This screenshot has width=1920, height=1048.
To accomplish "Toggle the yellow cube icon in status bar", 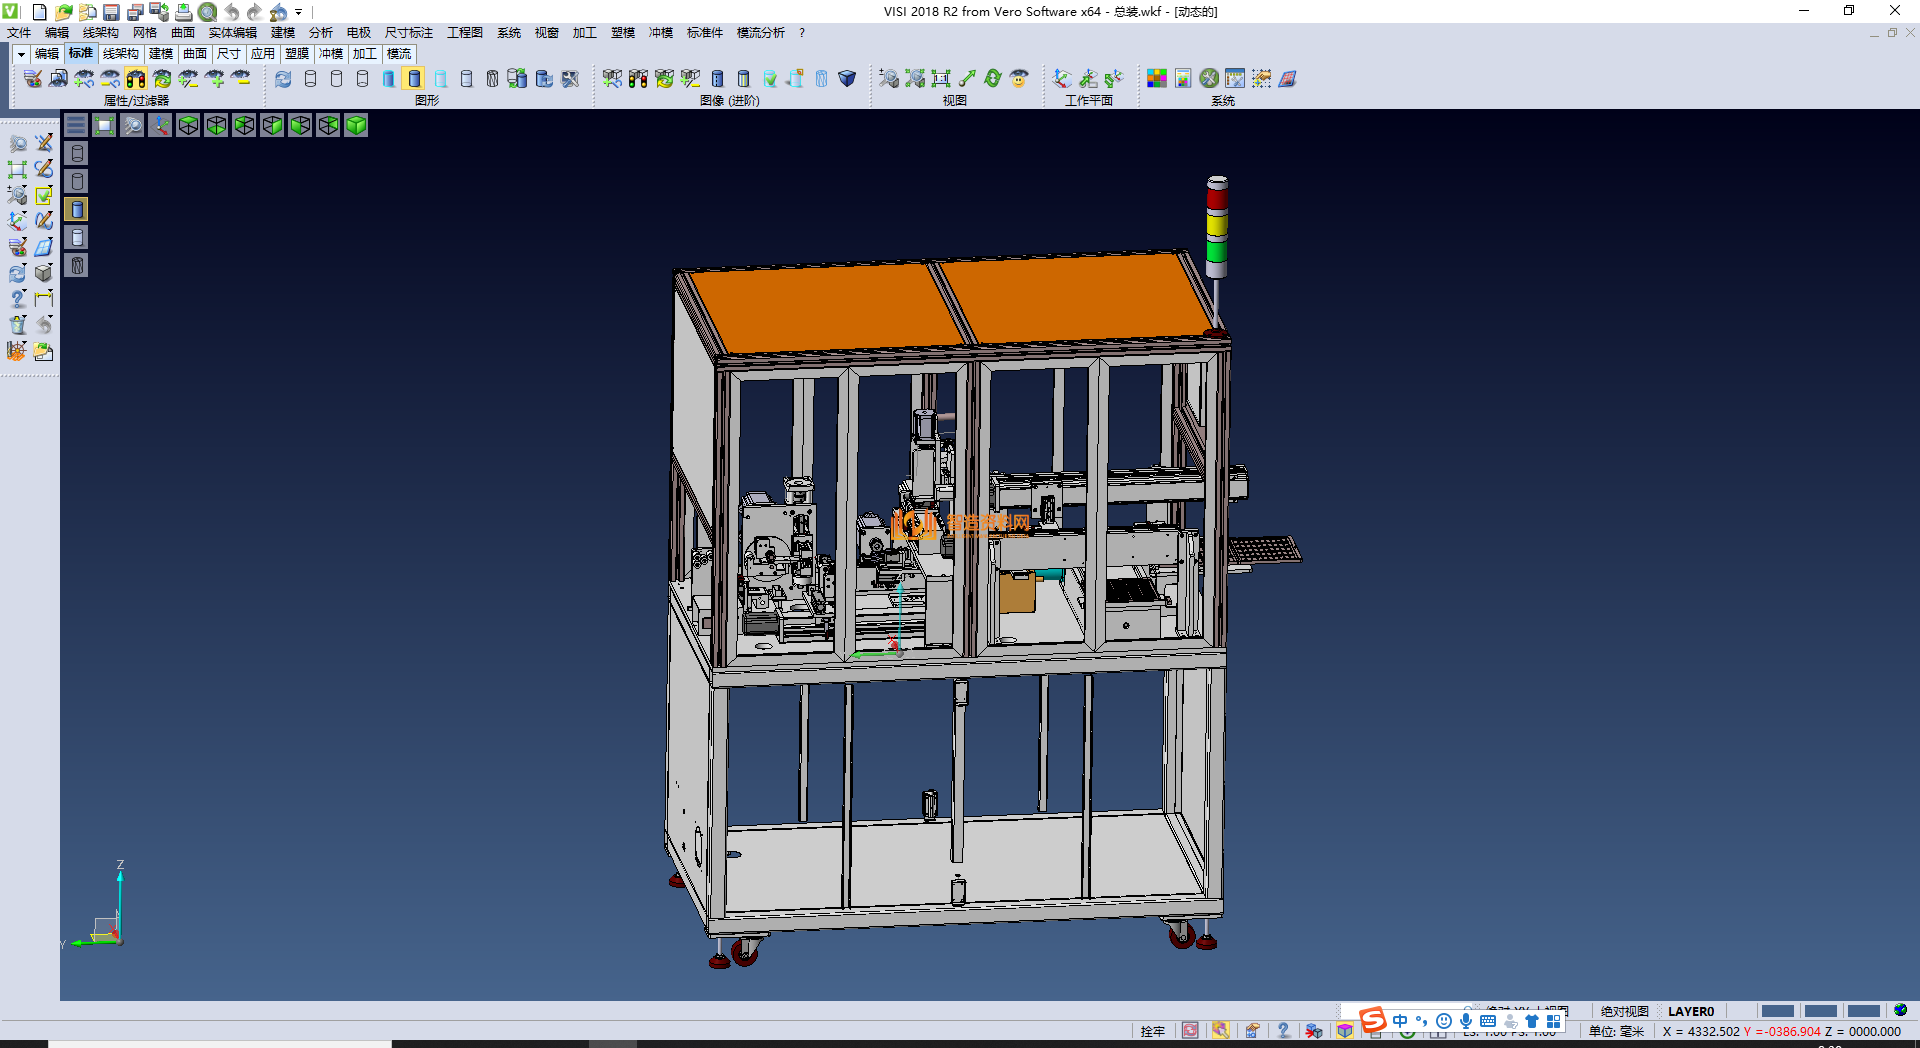I will tap(1345, 1031).
